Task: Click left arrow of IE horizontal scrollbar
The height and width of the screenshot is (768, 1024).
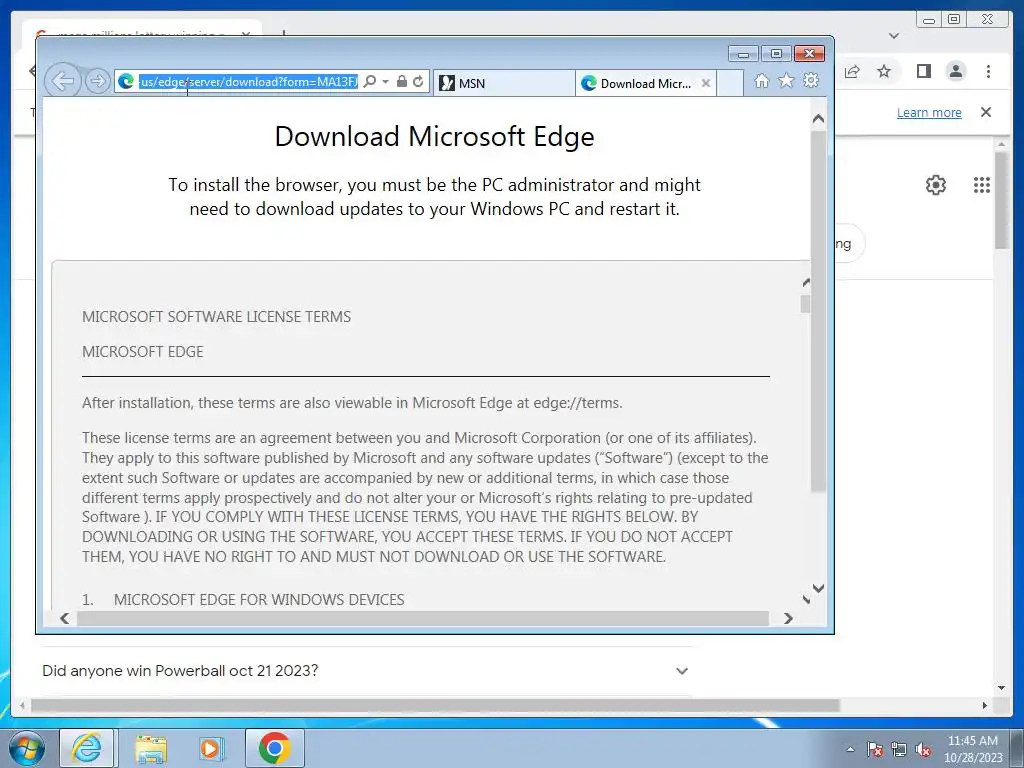Action: (64, 618)
